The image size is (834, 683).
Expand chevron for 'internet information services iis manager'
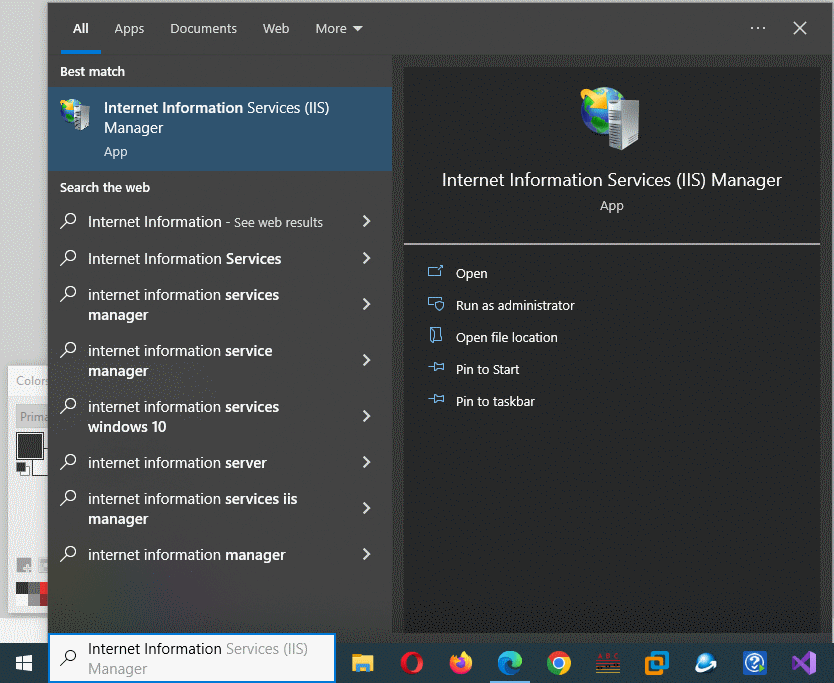coord(366,508)
